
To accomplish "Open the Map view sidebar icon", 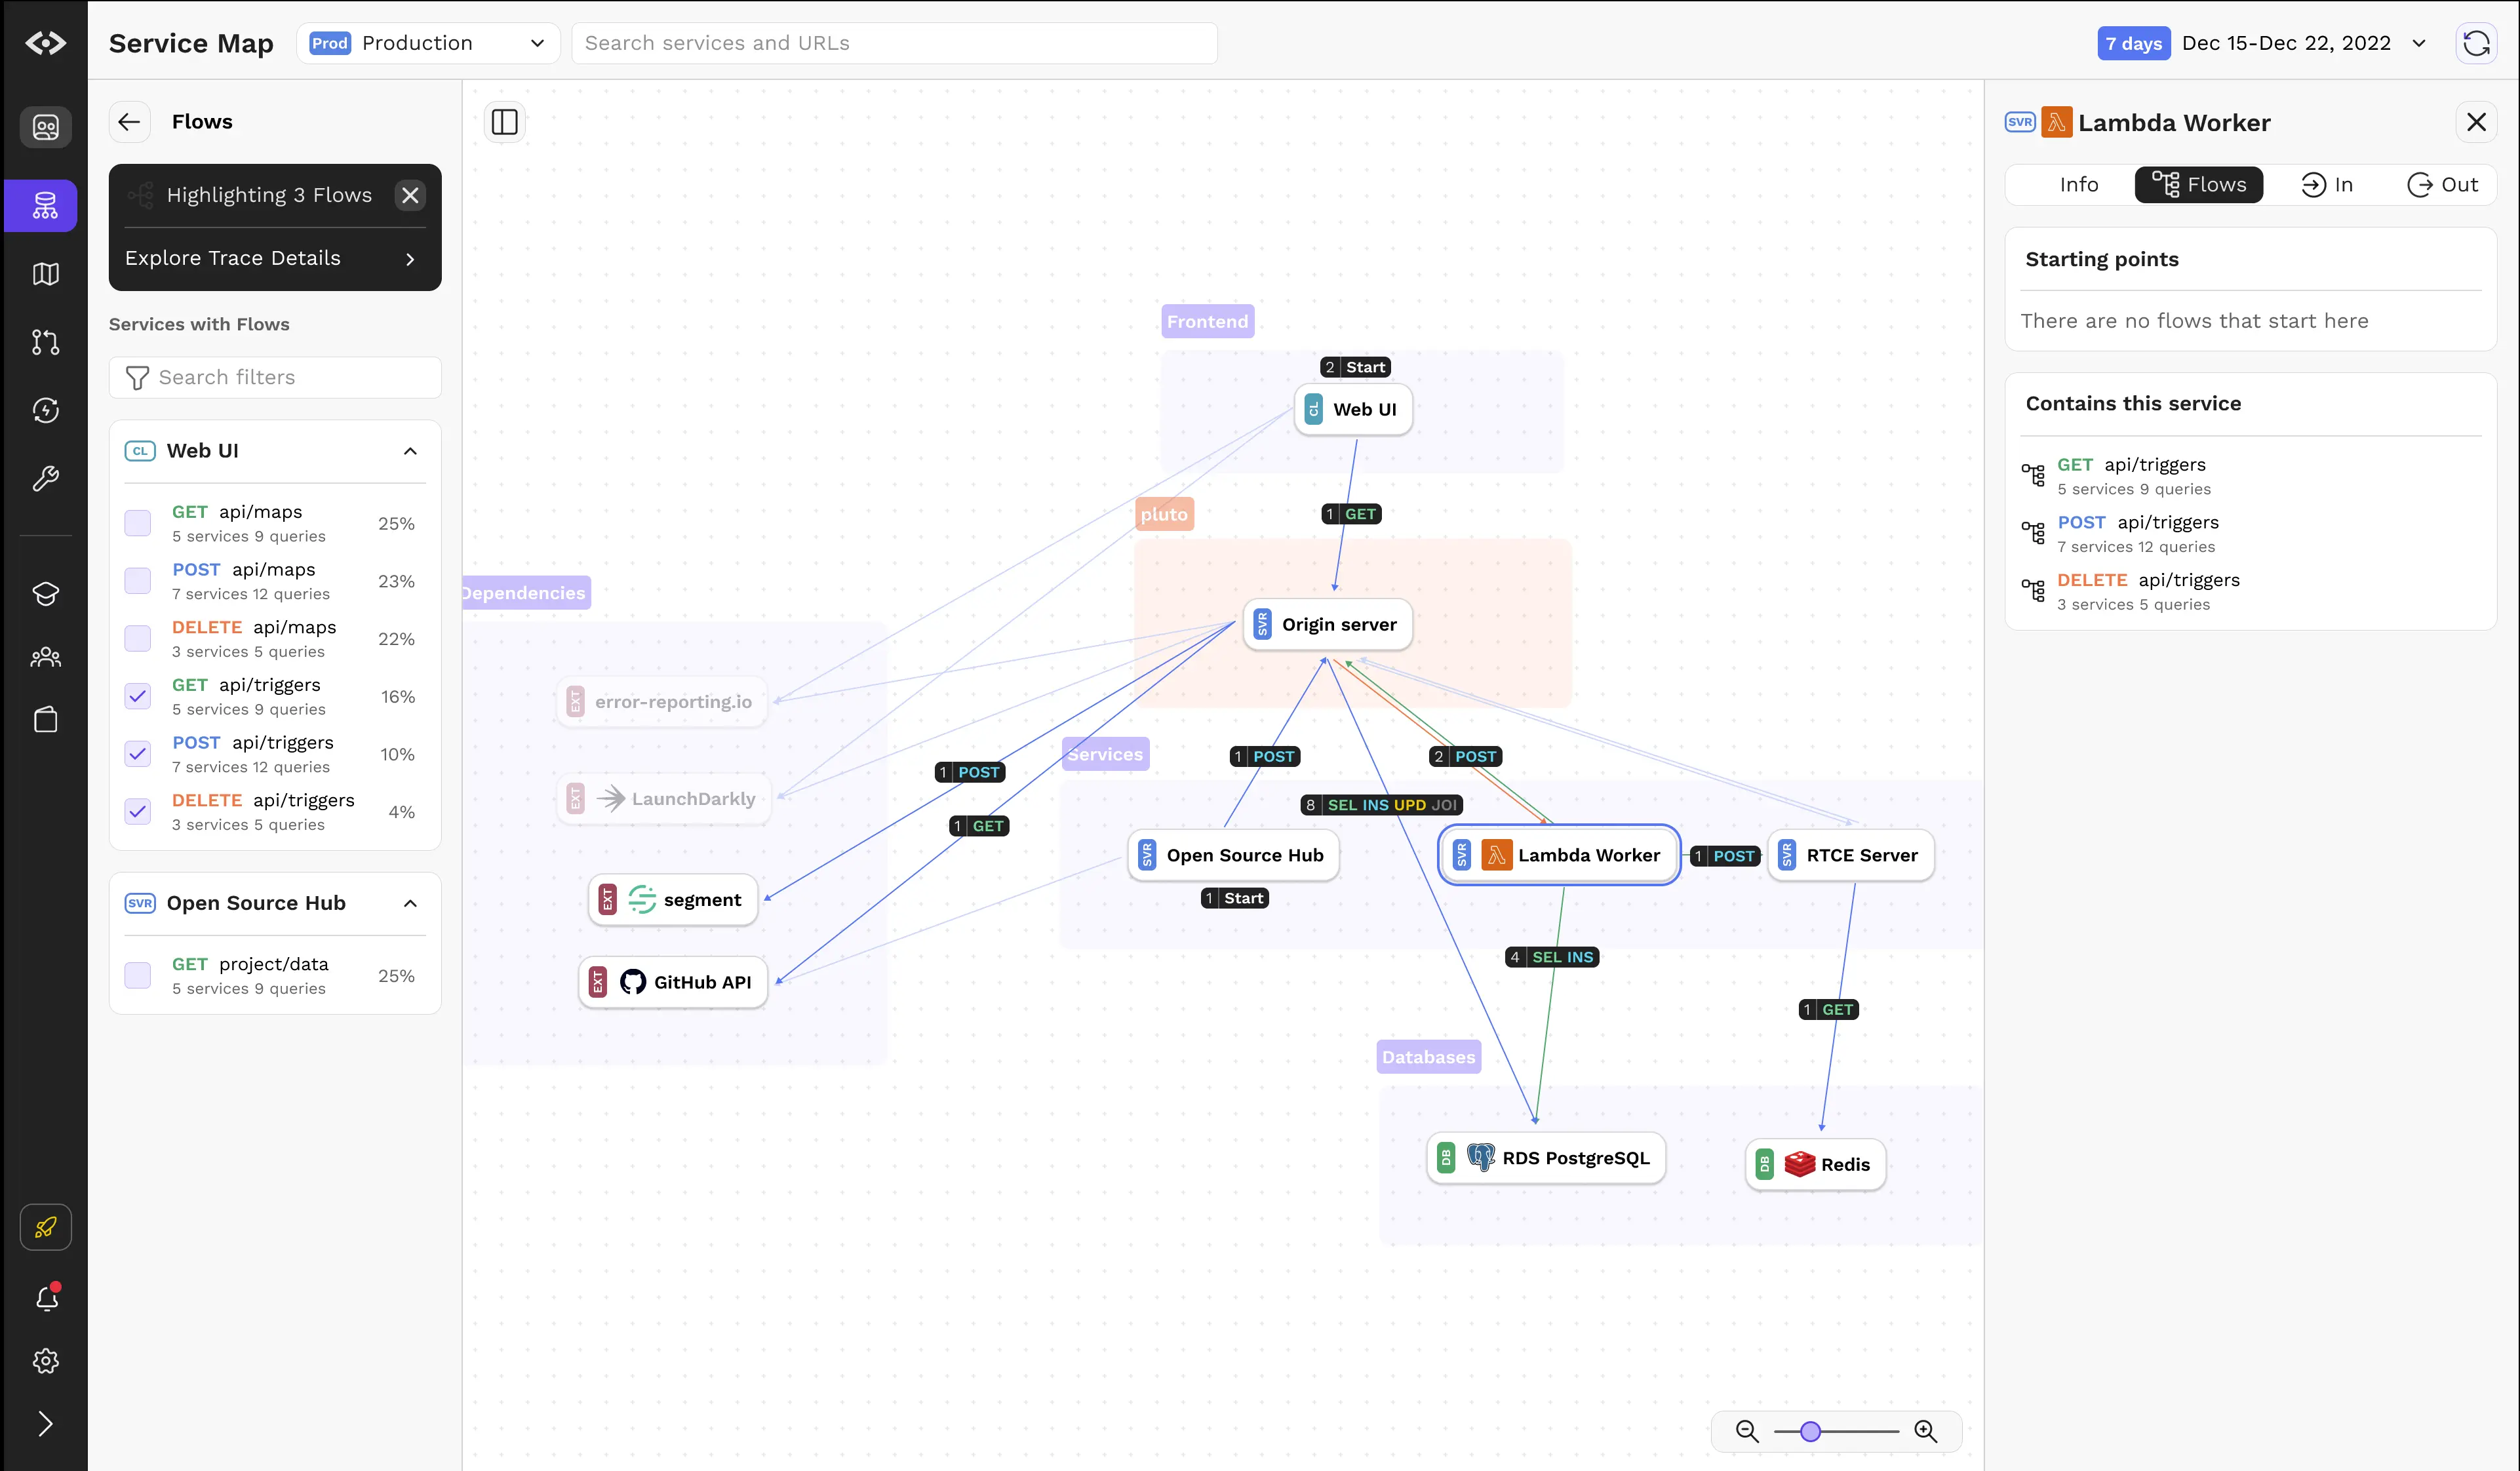I will pos(45,273).
